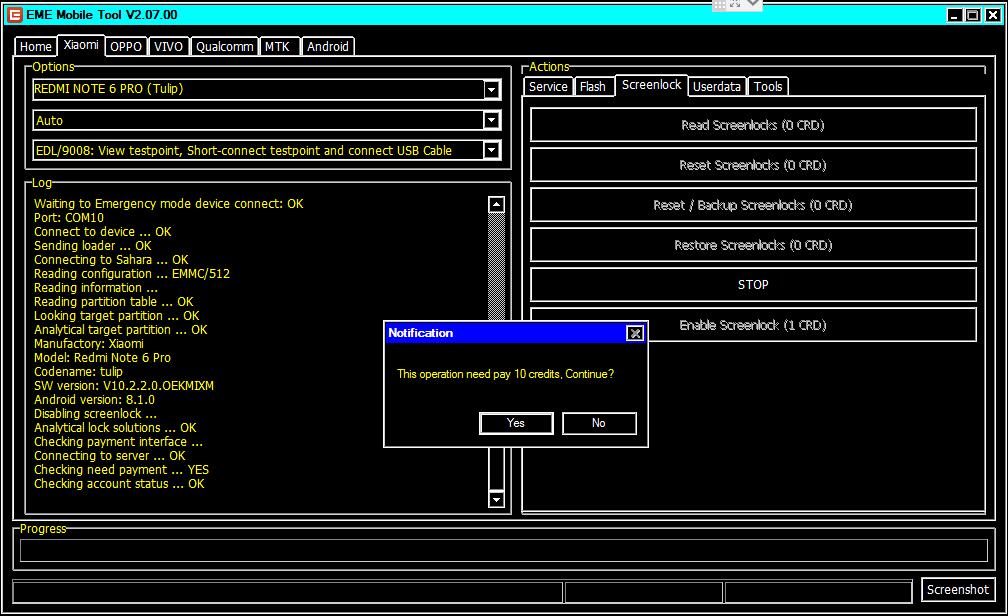Click 'Disabling screenlock ...' log line

click(95, 413)
